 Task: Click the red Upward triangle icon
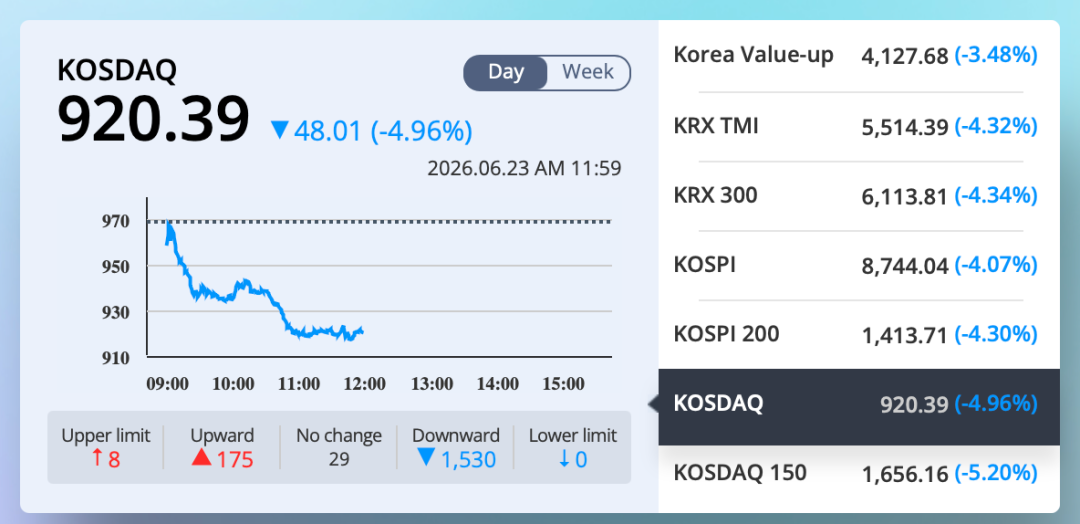pos(201,457)
